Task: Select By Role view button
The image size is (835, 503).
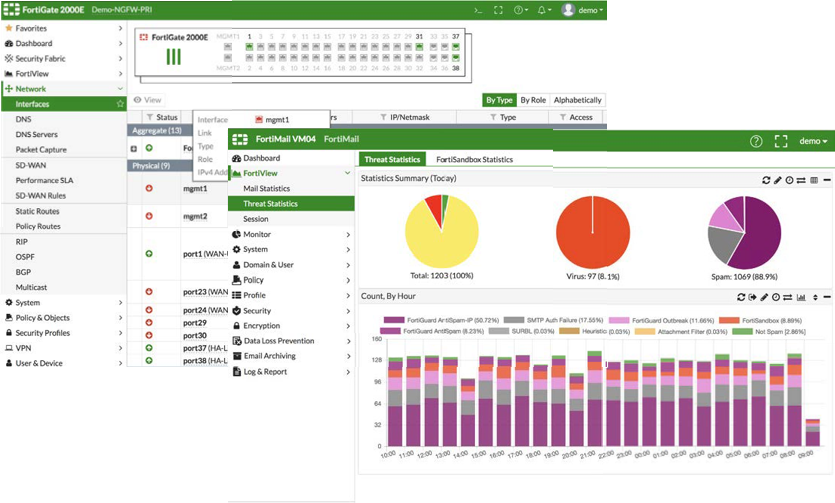Action: (533, 100)
